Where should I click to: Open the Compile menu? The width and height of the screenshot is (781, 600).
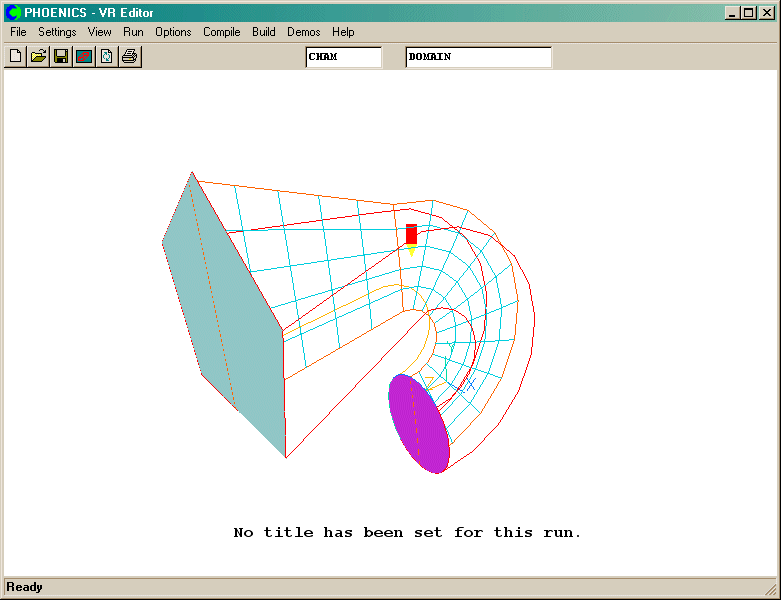click(222, 32)
